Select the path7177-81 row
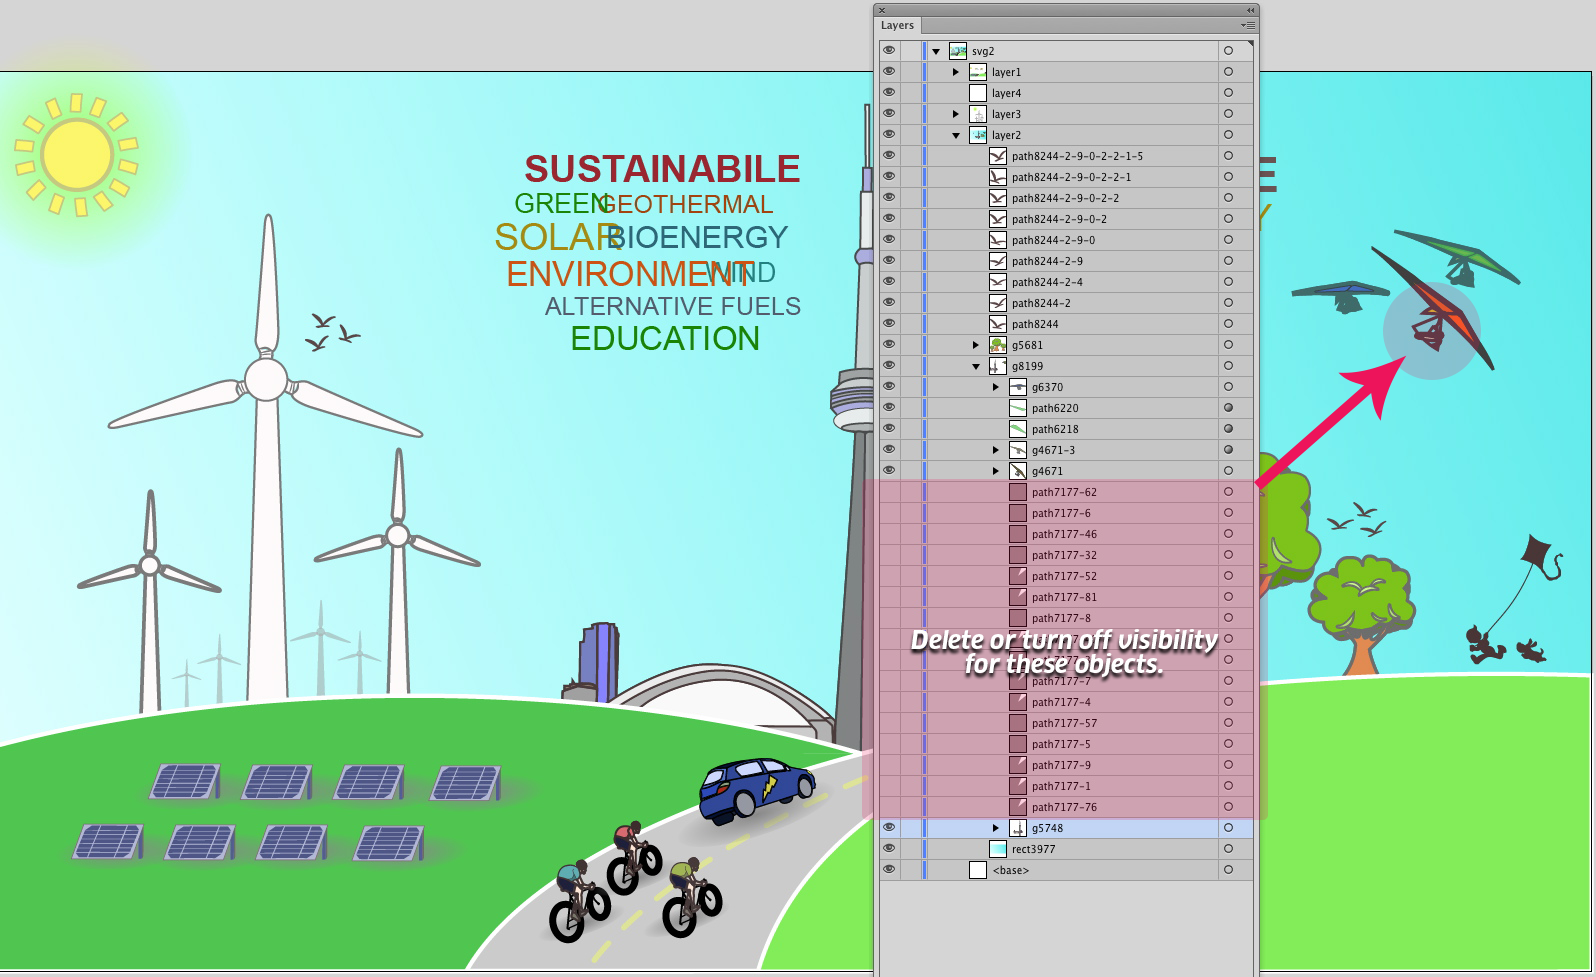The image size is (1596, 977). pos(1066,597)
